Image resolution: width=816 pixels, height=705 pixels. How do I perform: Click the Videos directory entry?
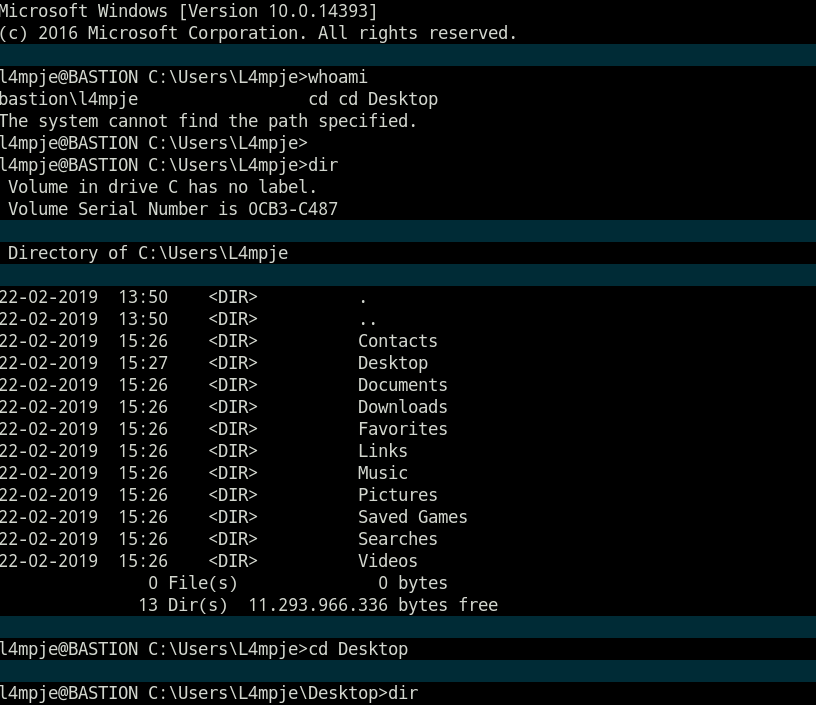tap(387, 561)
